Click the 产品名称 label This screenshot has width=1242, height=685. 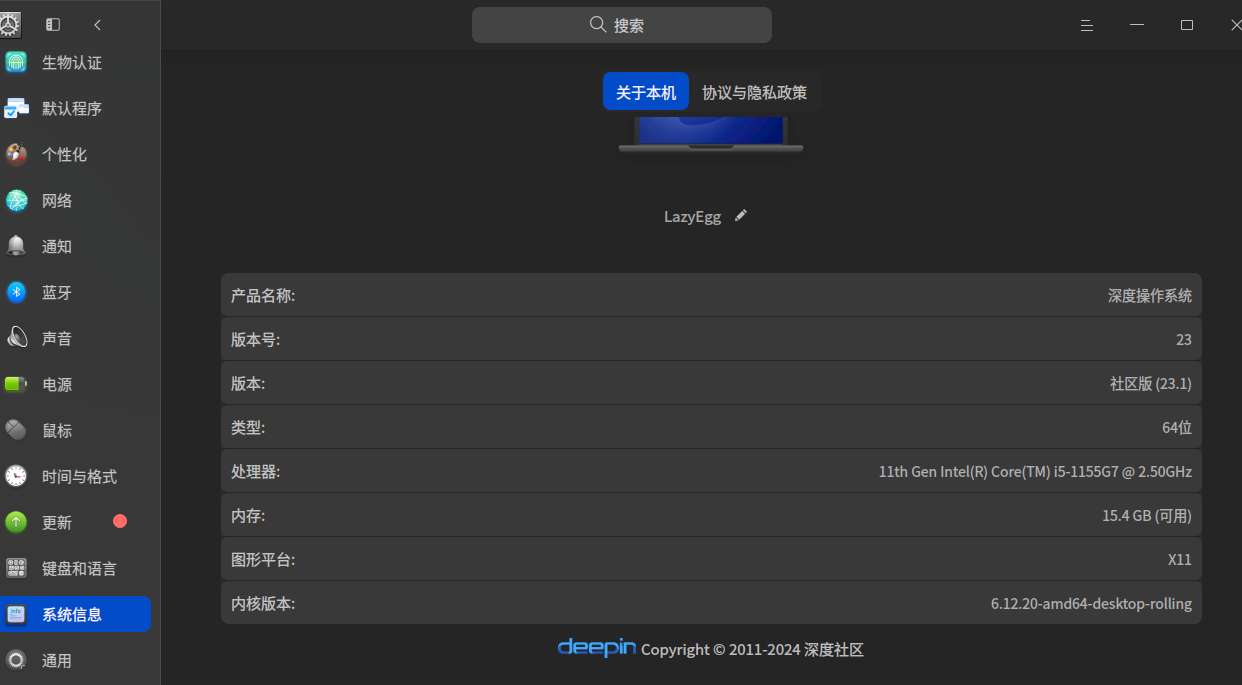[x=263, y=296]
